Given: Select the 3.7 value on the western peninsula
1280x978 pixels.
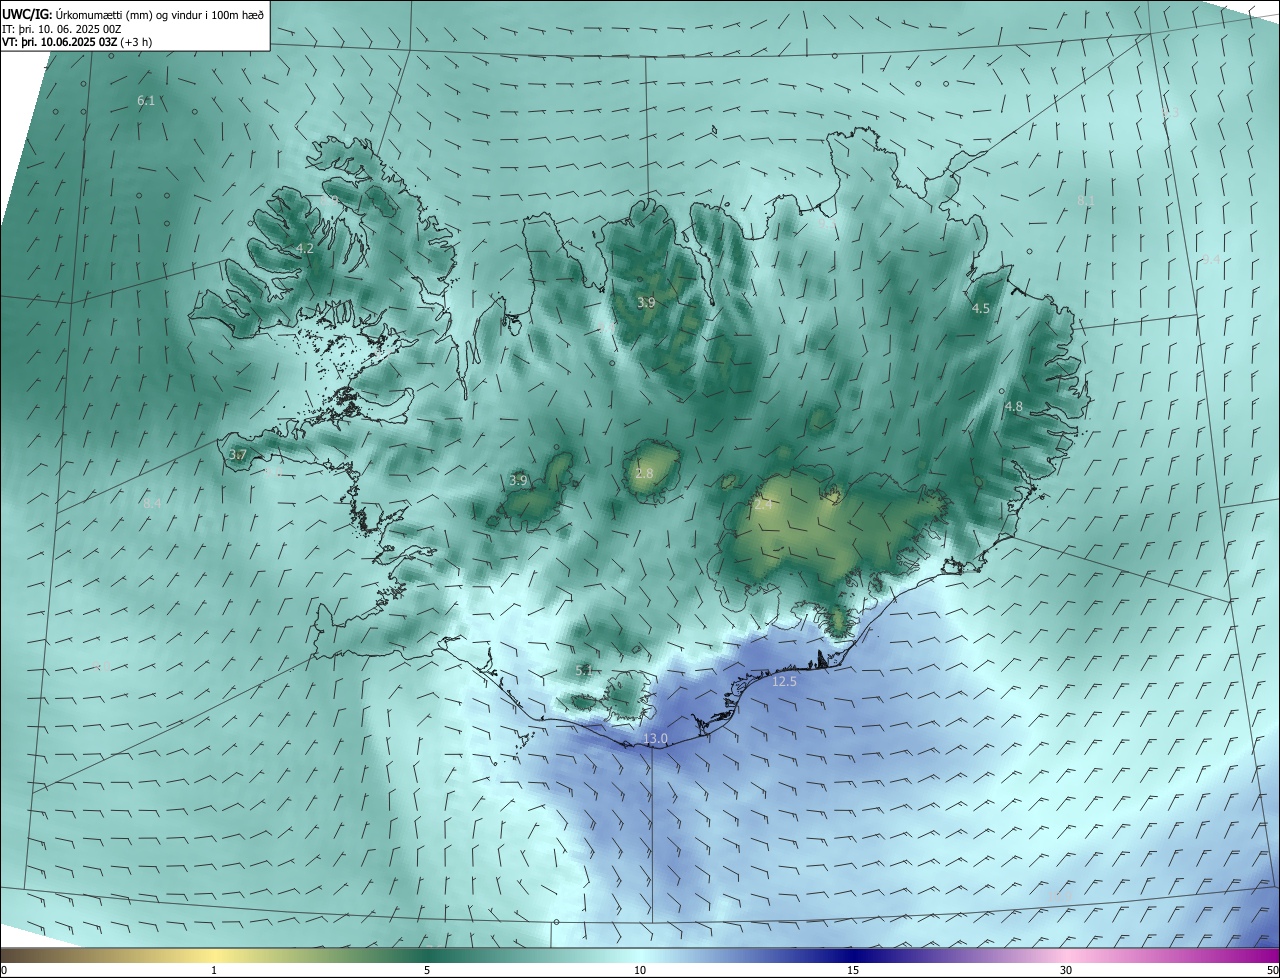Looking at the screenshot, I should tap(237, 455).
